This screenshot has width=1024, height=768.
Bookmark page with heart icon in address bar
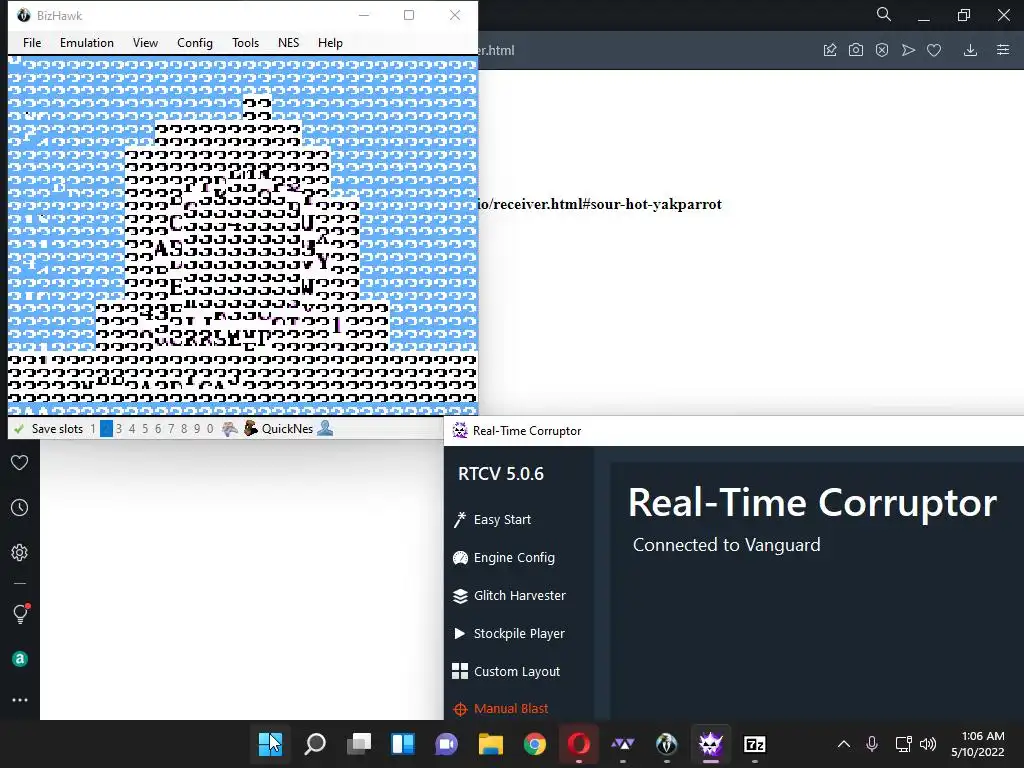pos(934,50)
